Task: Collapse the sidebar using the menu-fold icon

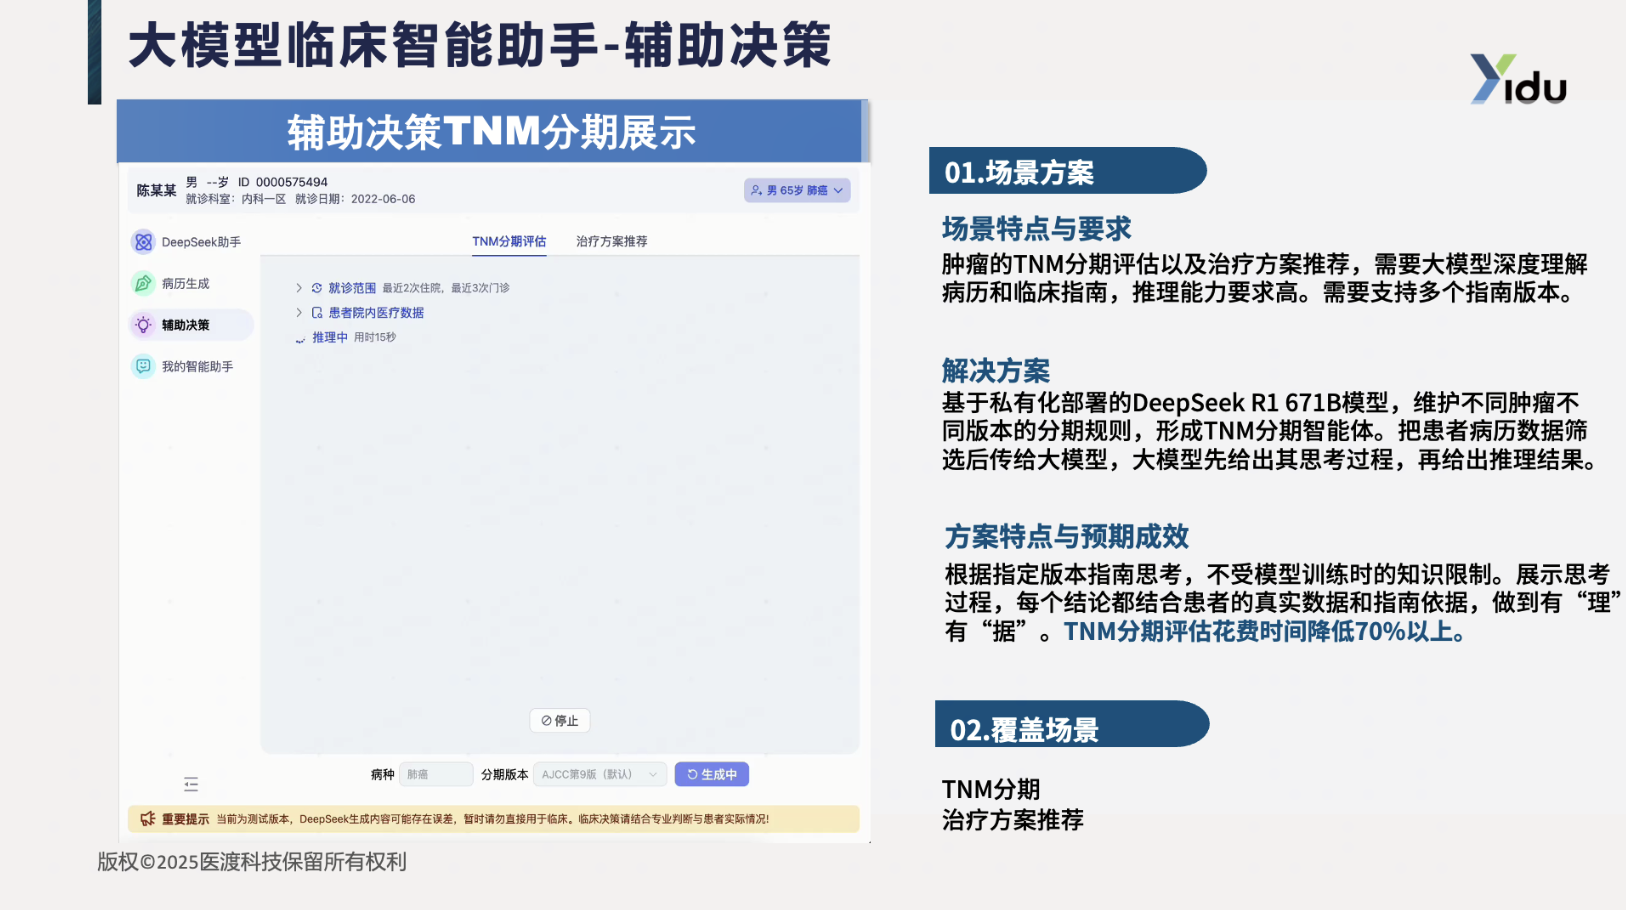Action: click(x=191, y=785)
